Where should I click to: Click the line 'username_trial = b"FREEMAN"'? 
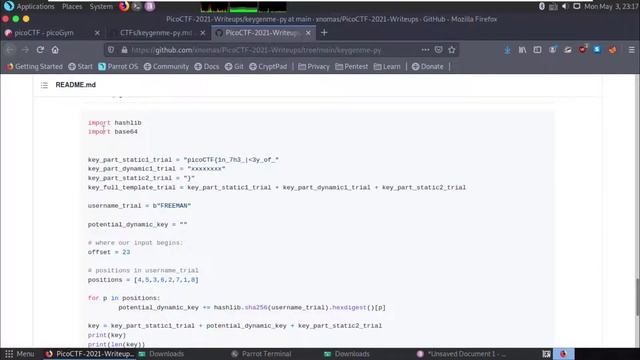[140, 206]
